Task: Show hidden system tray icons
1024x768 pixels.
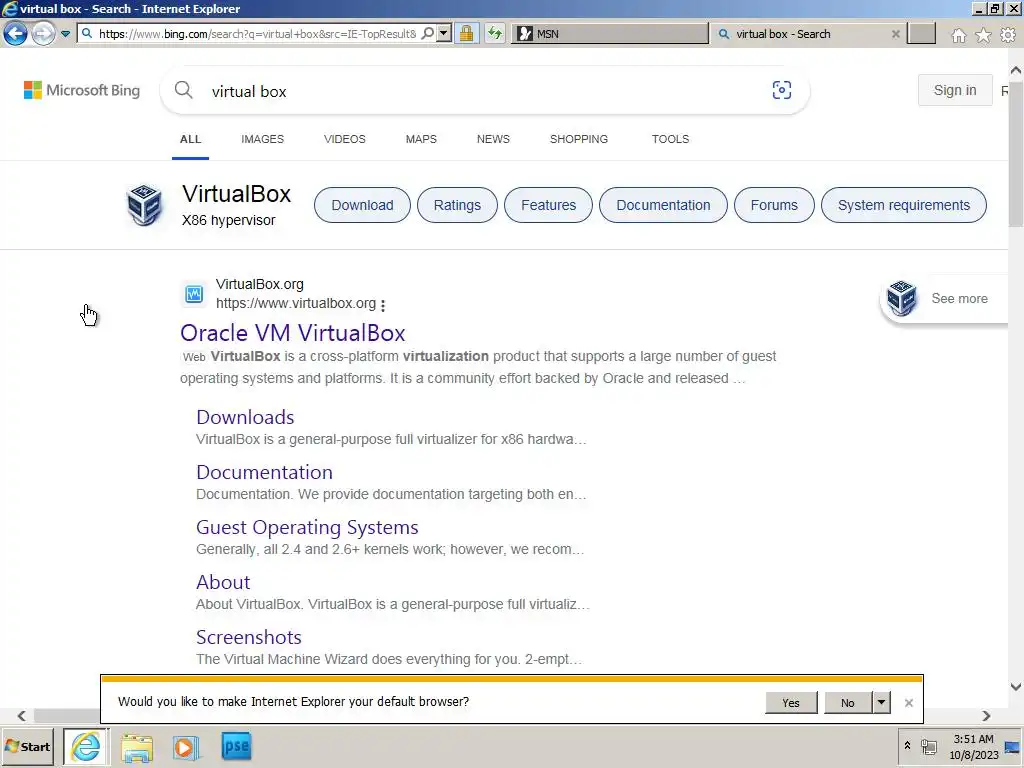Action: pos(907,745)
